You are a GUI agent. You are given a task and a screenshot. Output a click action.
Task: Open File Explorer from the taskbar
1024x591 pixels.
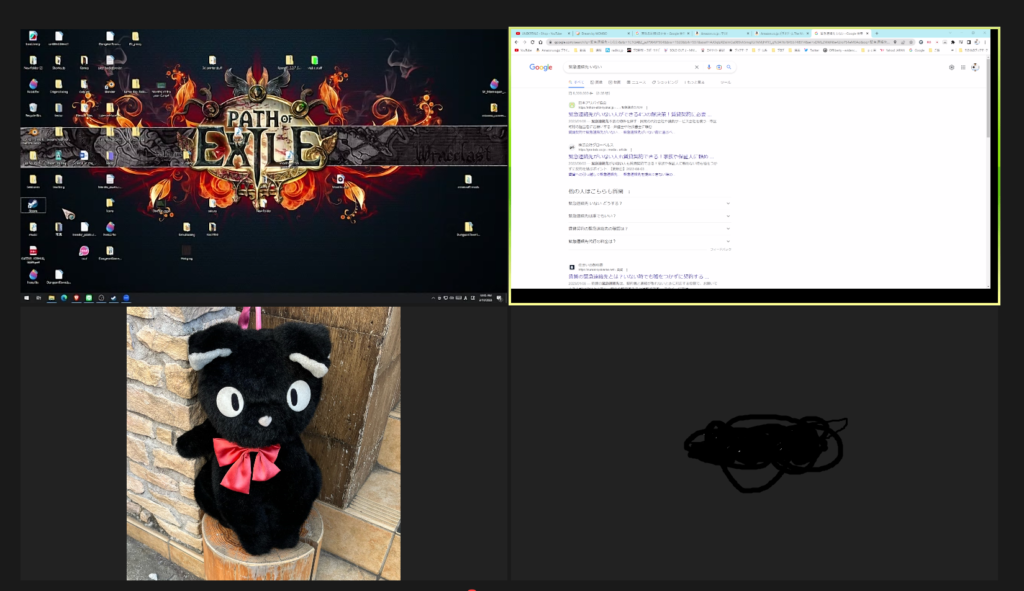click(x=52, y=298)
